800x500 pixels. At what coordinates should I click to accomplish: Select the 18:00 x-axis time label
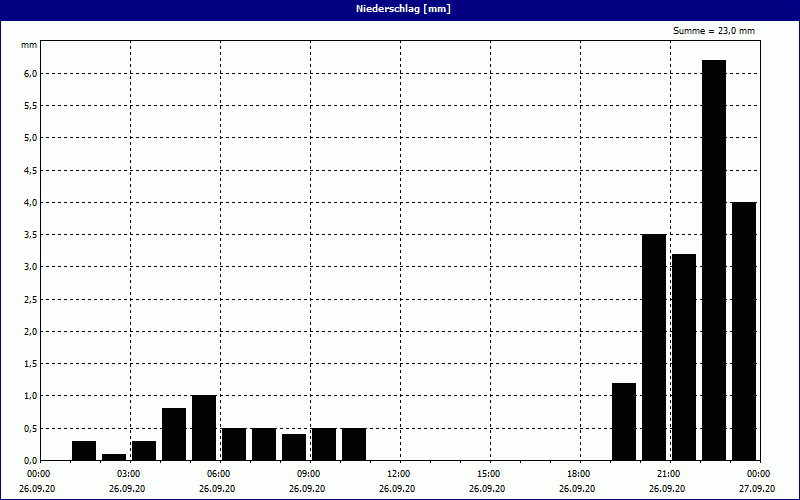point(578,474)
